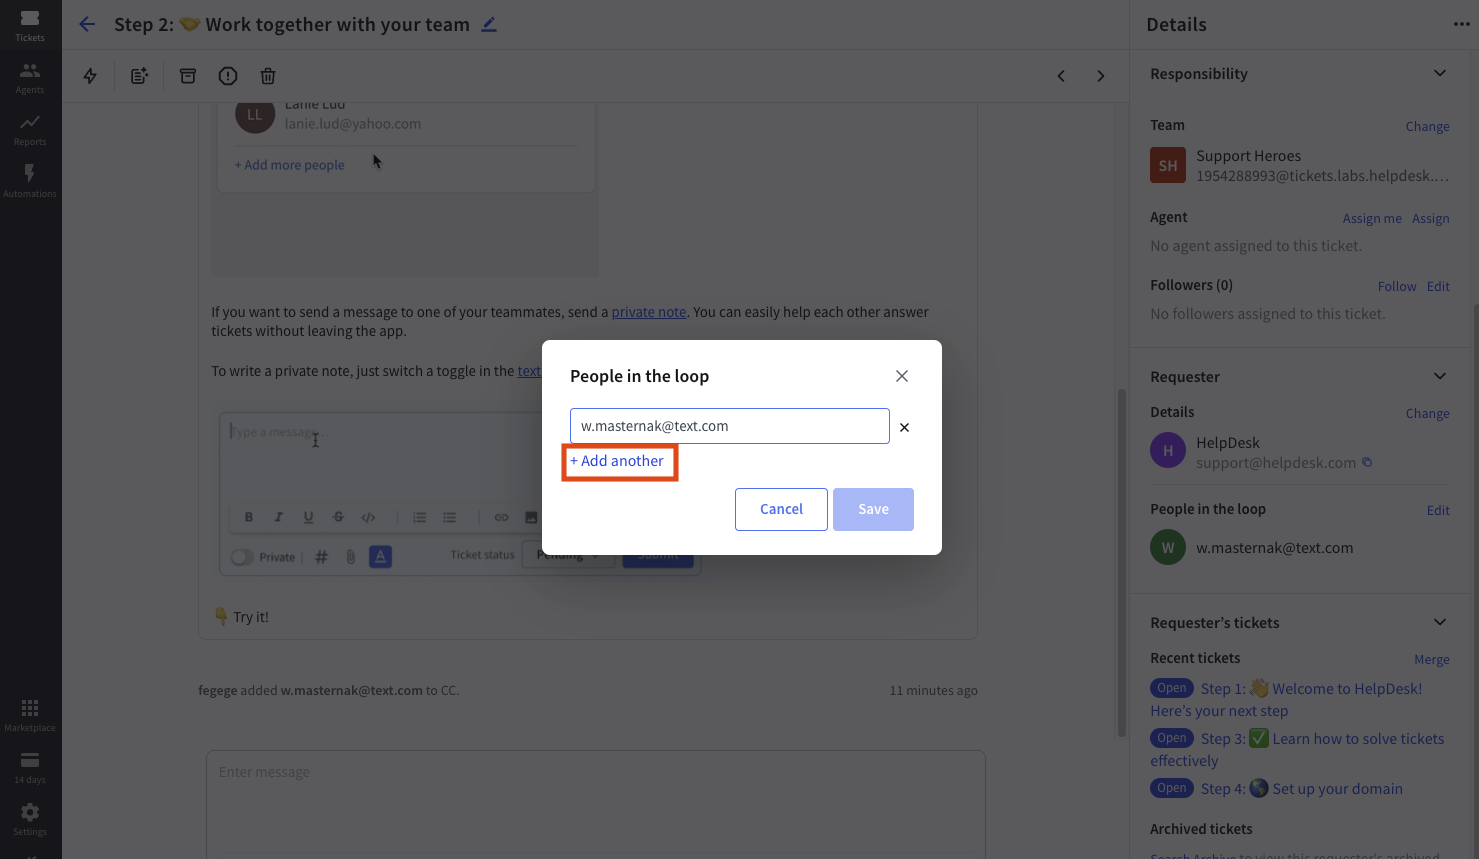The height and width of the screenshot is (859, 1479).
Task: Click the pencil edit title icon
Action: [x=489, y=24]
